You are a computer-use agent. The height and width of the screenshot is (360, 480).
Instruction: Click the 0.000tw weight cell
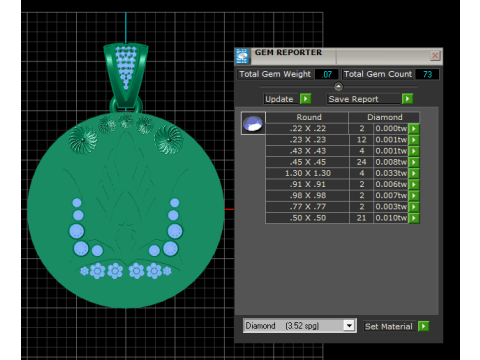point(391,129)
